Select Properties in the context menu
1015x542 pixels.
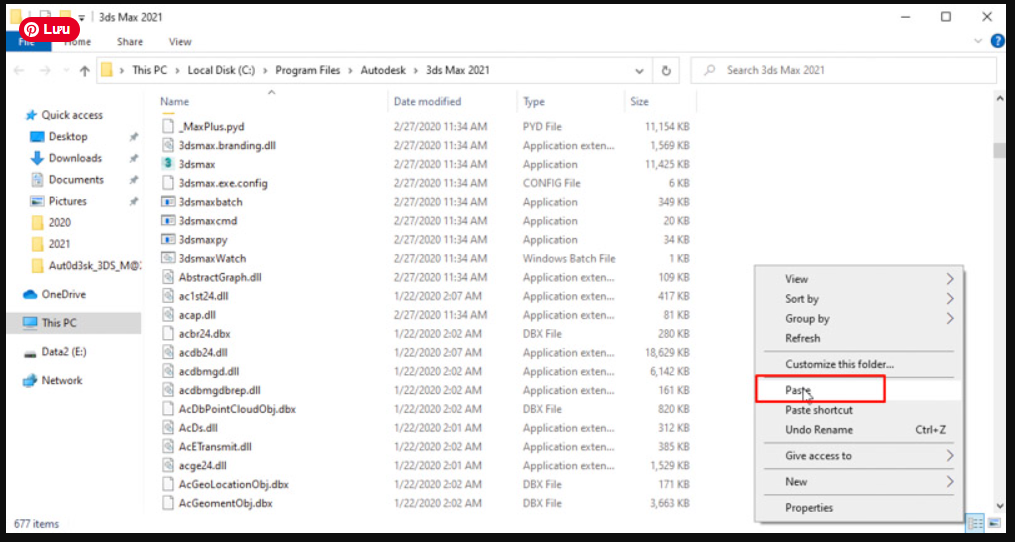[x=809, y=508]
